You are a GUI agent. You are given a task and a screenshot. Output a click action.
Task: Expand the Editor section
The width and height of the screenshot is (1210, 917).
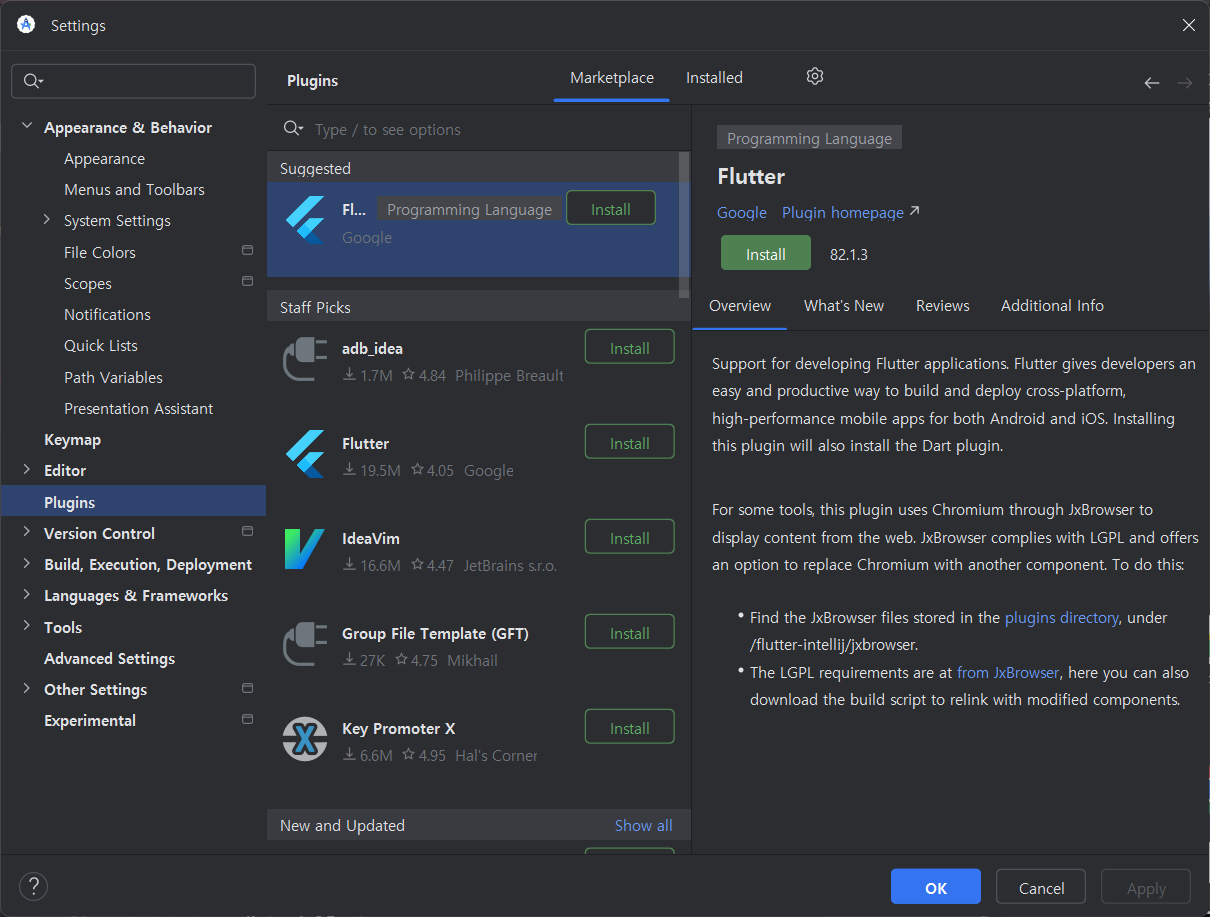tap(26, 470)
